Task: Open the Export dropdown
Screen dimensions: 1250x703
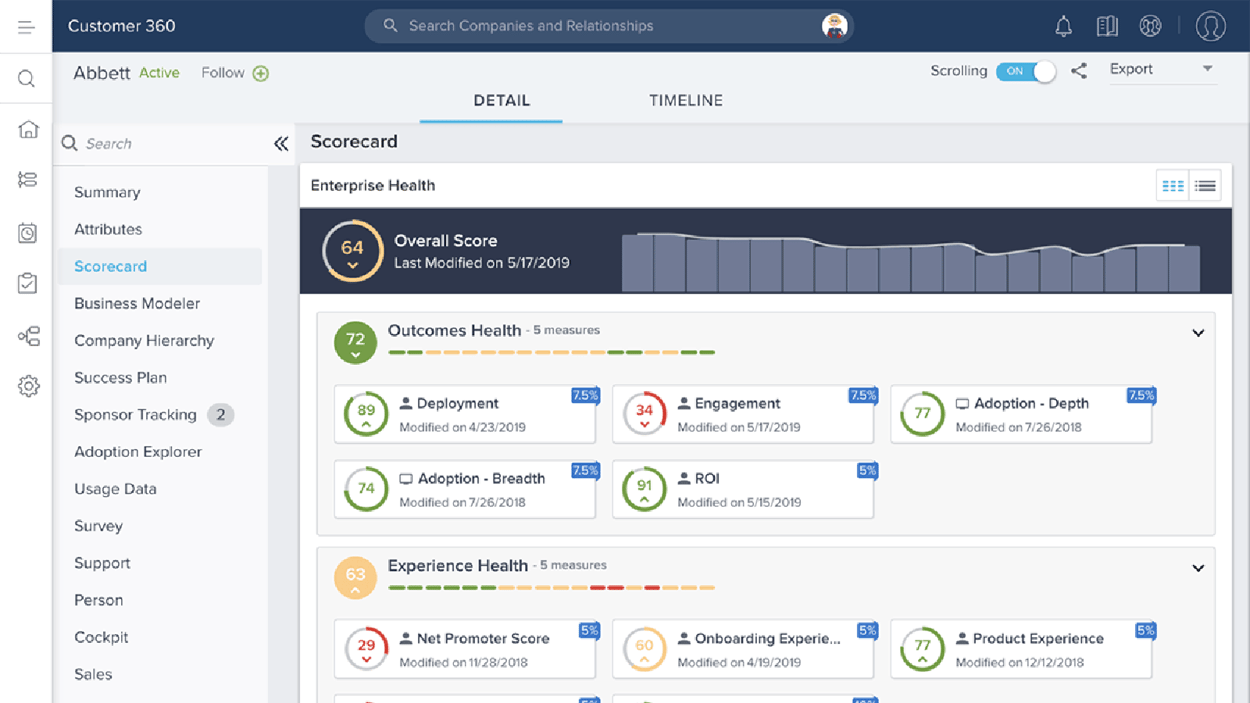Action: click(x=1162, y=70)
